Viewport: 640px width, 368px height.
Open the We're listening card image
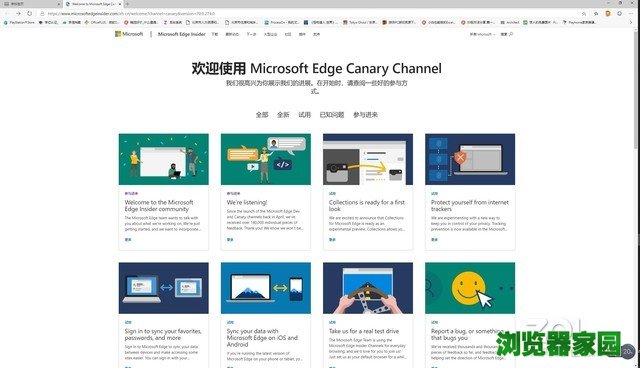266,159
